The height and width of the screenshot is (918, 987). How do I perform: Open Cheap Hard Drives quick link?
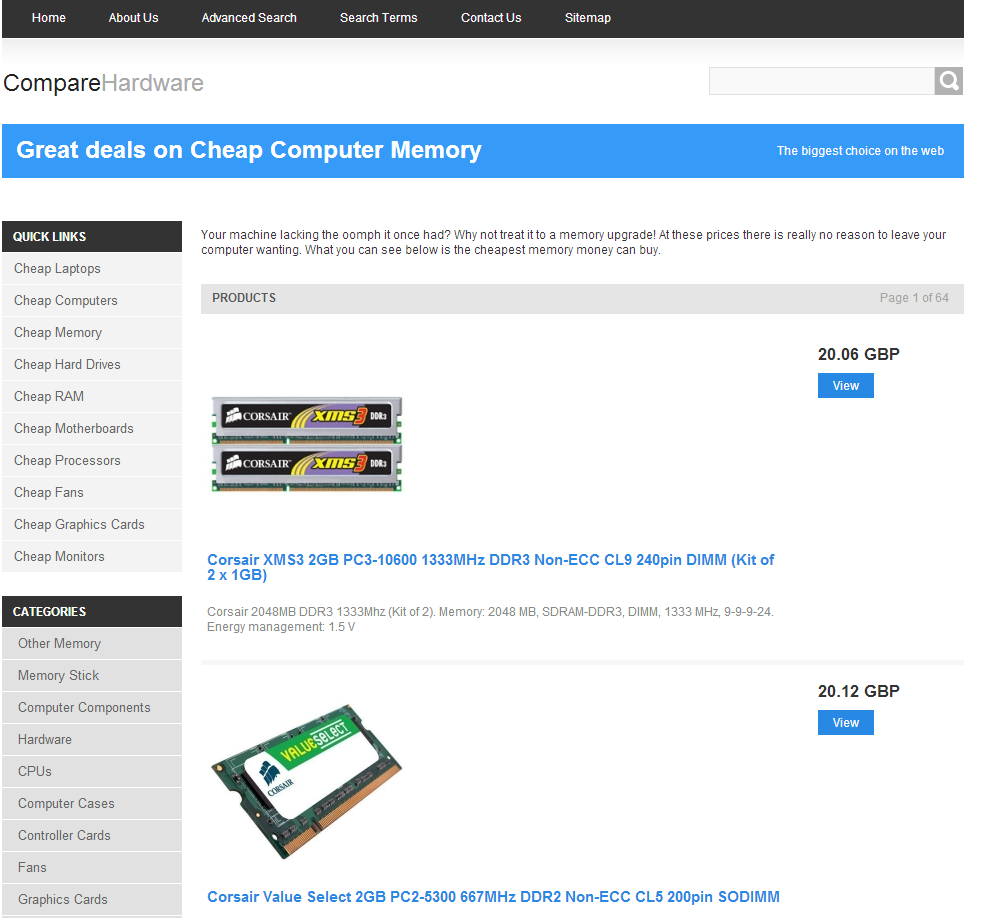tap(92, 365)
